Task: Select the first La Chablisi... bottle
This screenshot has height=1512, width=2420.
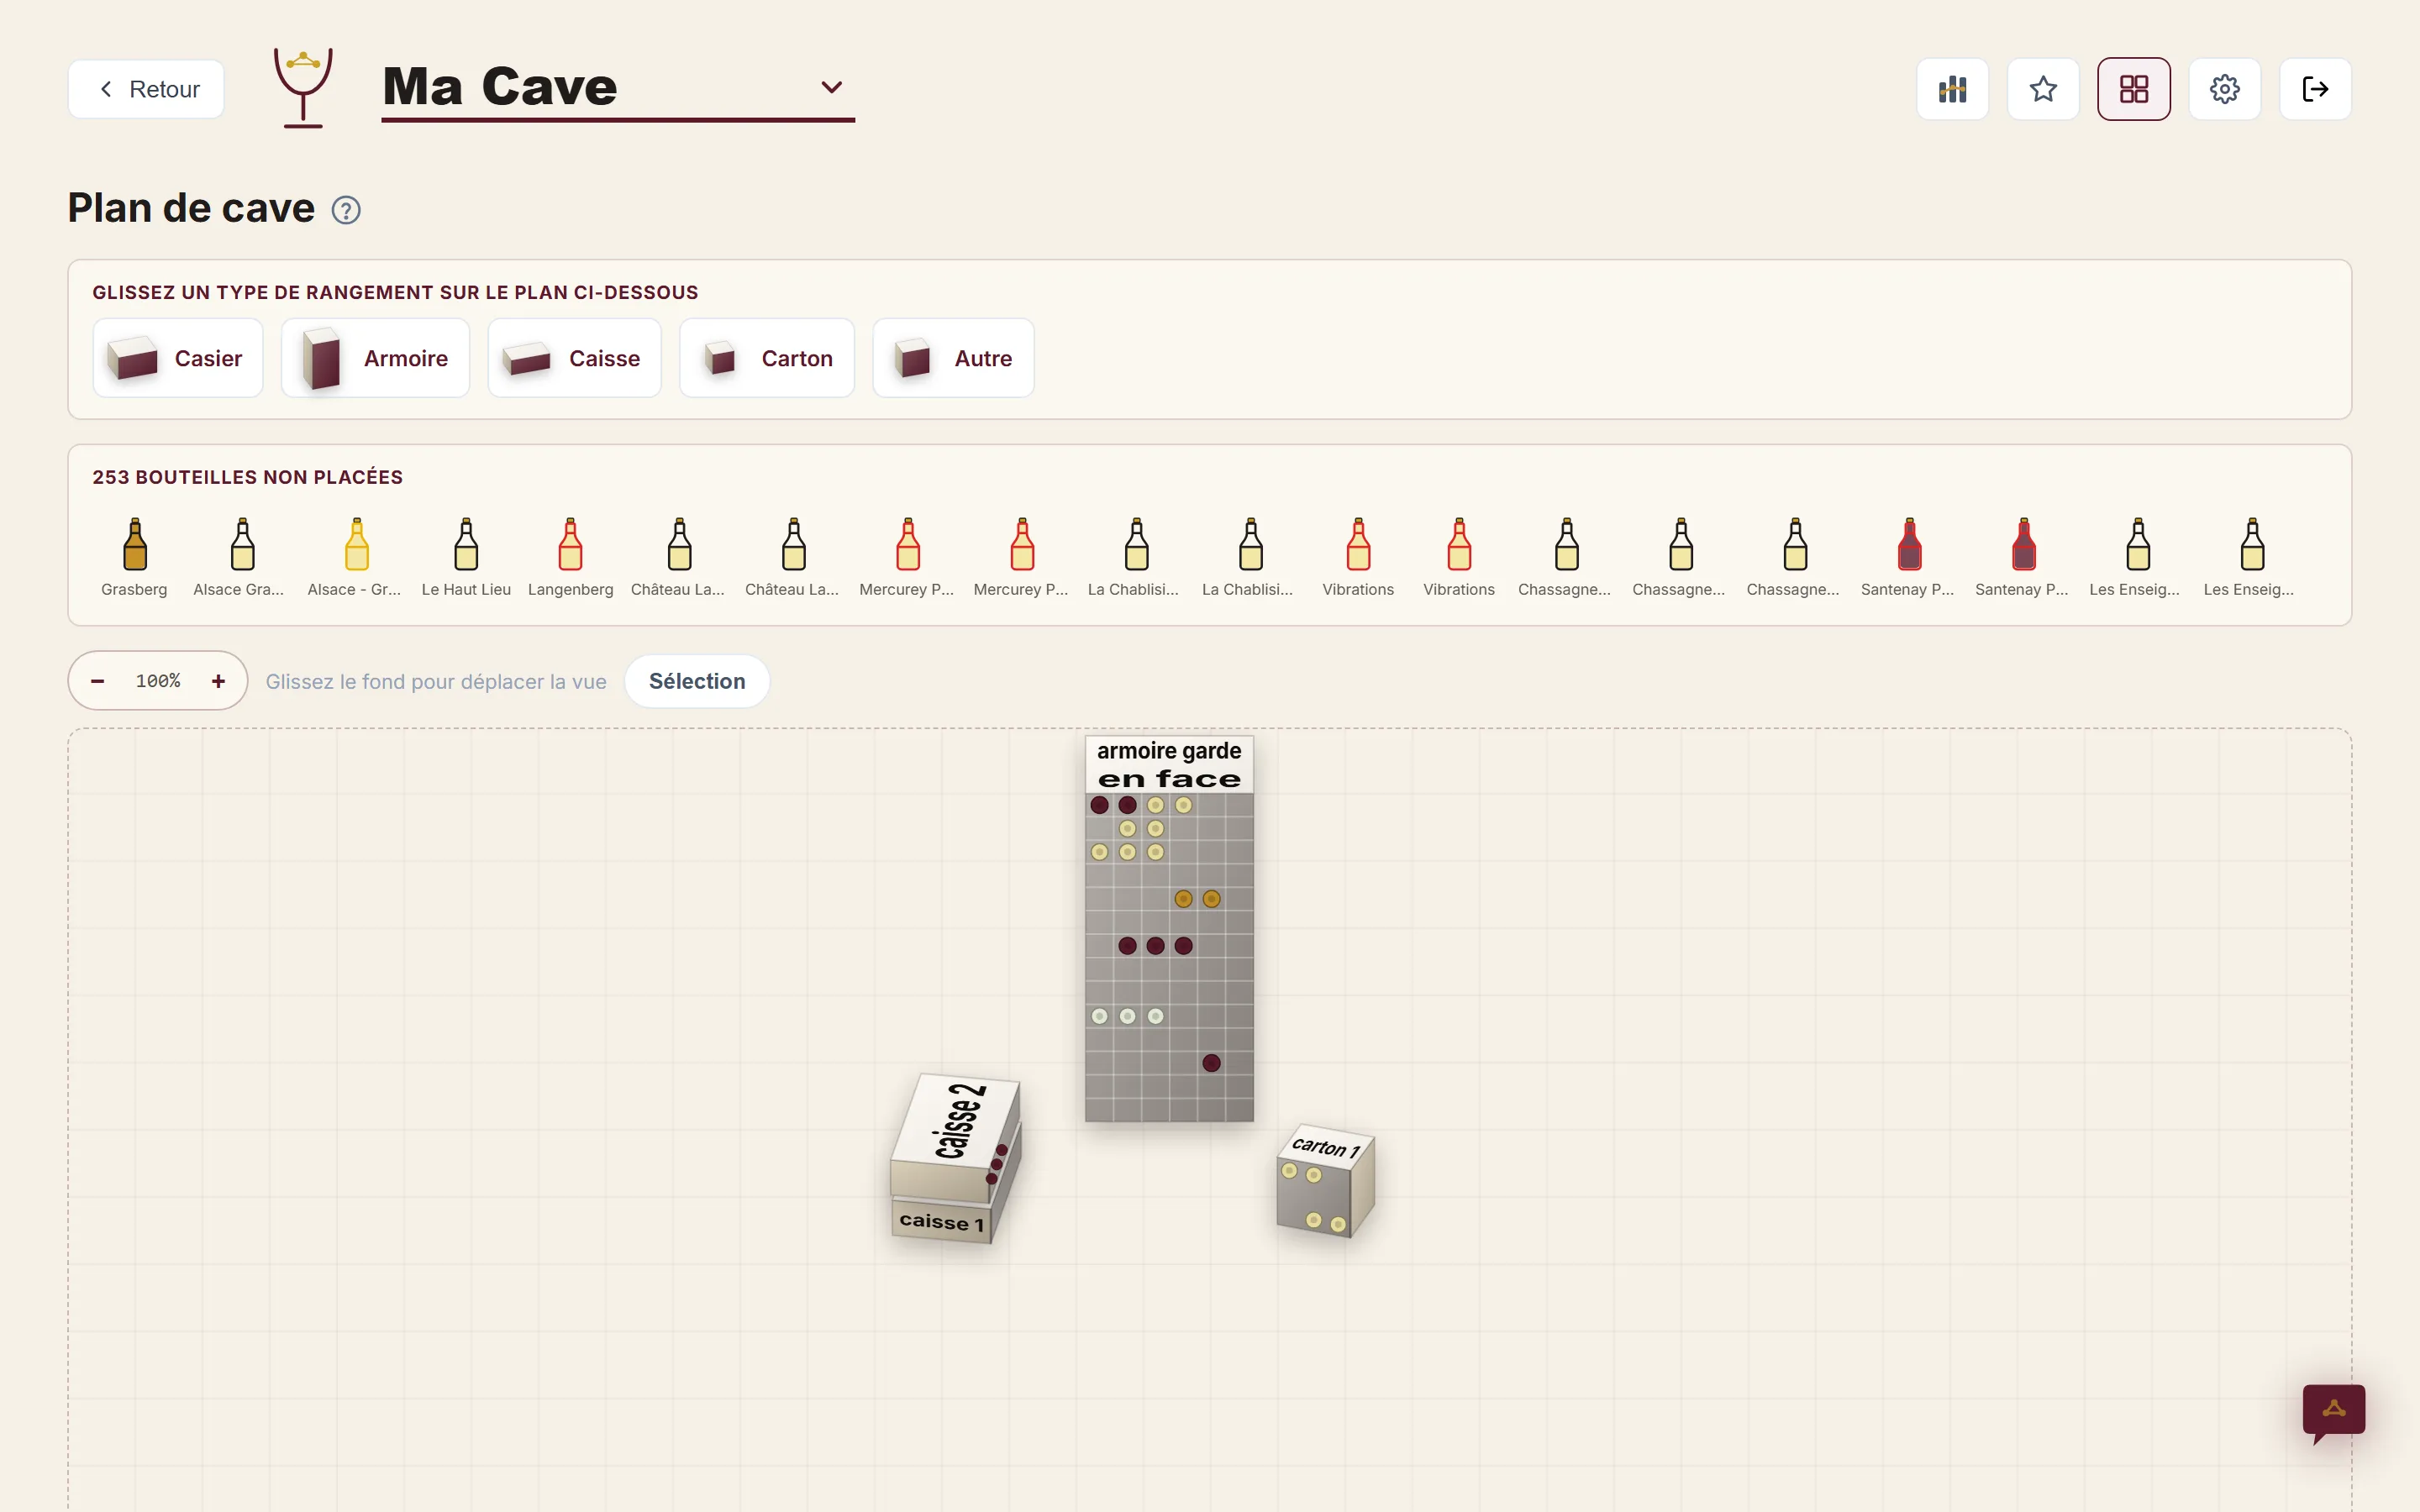Action: point(1134,557)
